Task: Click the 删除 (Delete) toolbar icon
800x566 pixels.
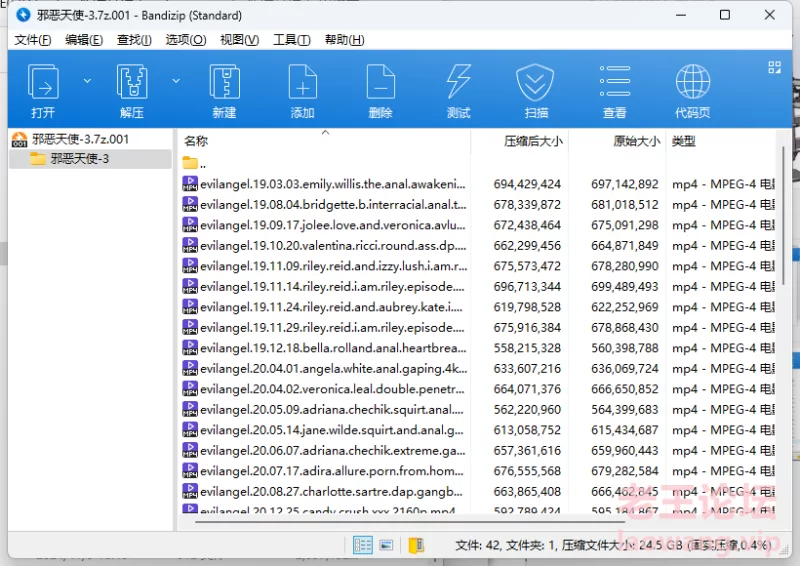Action: coord(381,82)
